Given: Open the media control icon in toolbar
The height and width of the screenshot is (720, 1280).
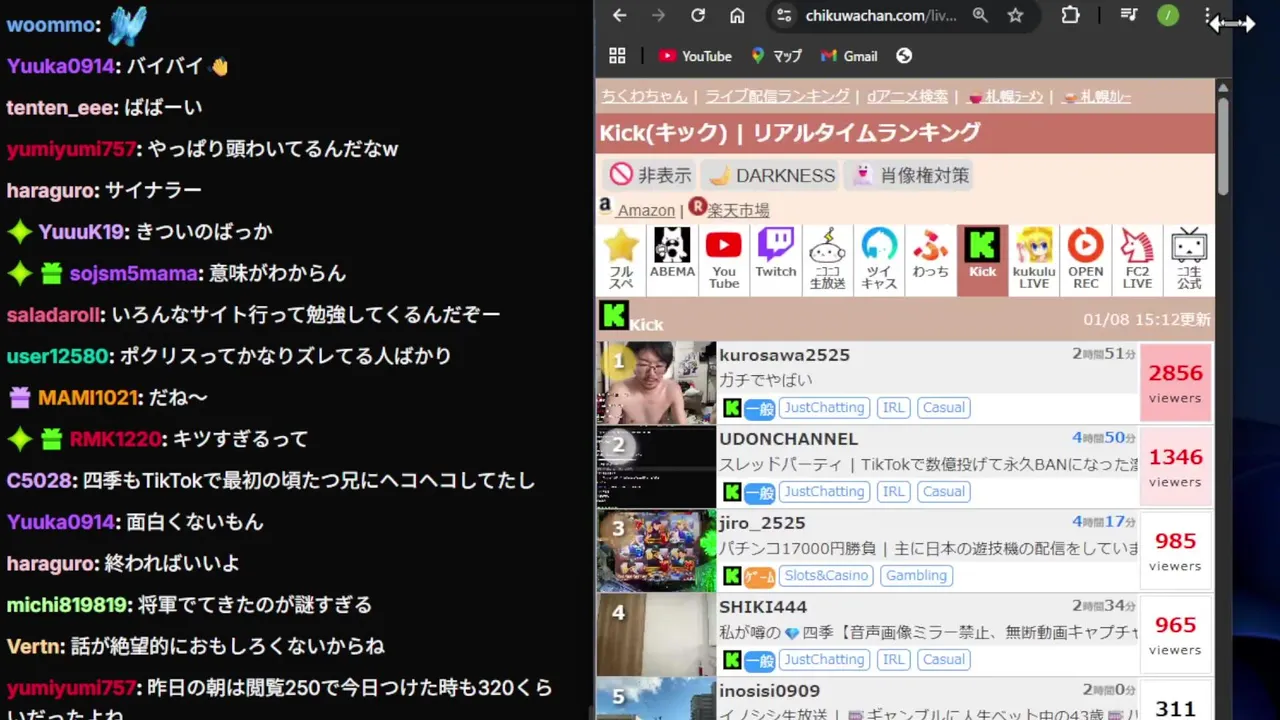Looking at the screenshot, I should [1128, 15].
